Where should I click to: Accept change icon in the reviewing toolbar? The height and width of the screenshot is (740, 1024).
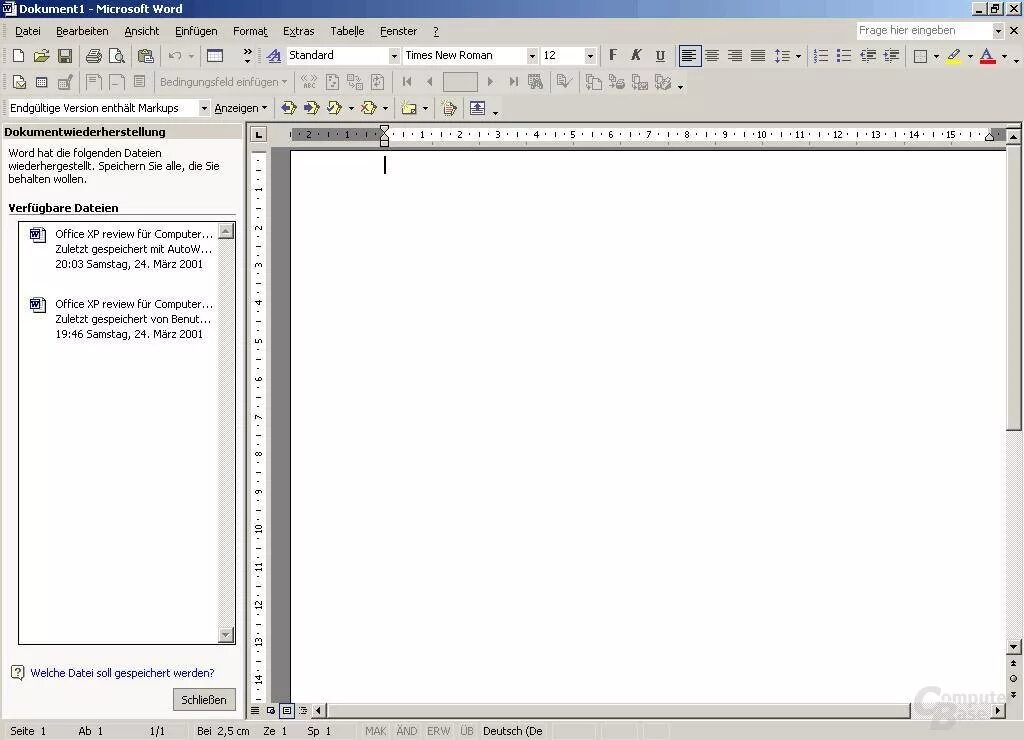click(334, 108)
